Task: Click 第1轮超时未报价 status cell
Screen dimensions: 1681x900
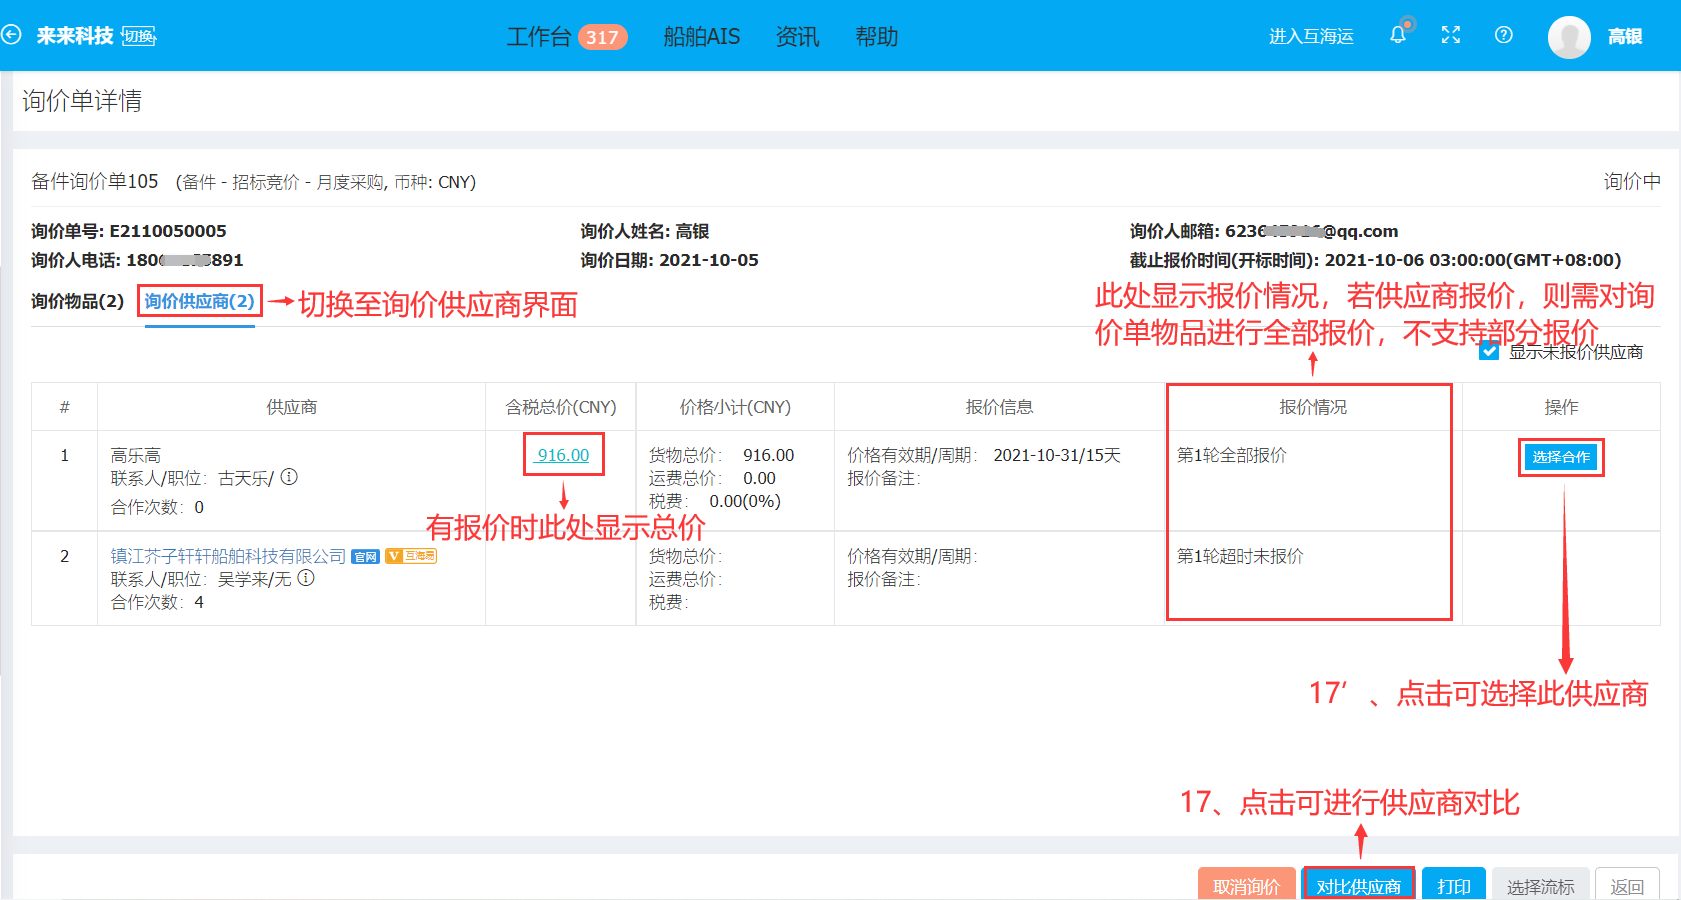Action: click(1240, 556)
